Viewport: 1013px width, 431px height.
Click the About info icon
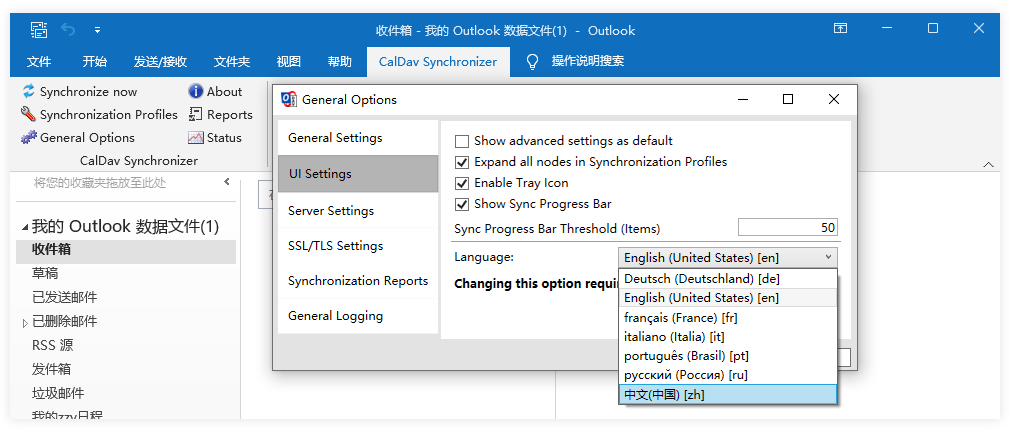196,91
